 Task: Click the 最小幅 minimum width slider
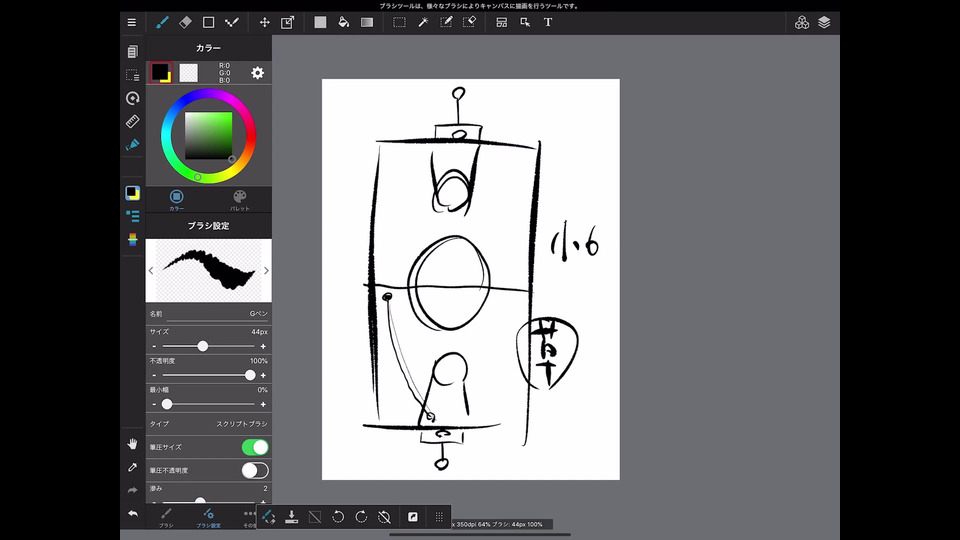pyautogui.click(x=208, y=405)
